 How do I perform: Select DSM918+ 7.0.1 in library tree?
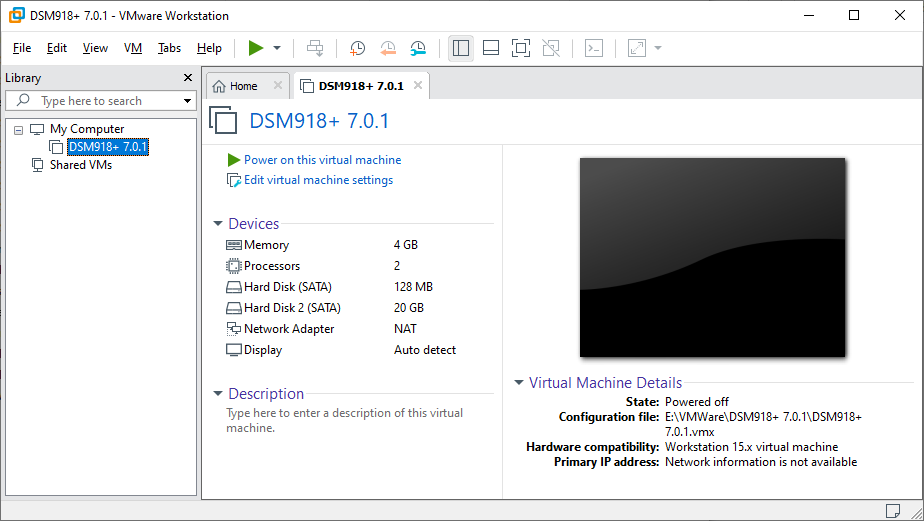[108, 147]
